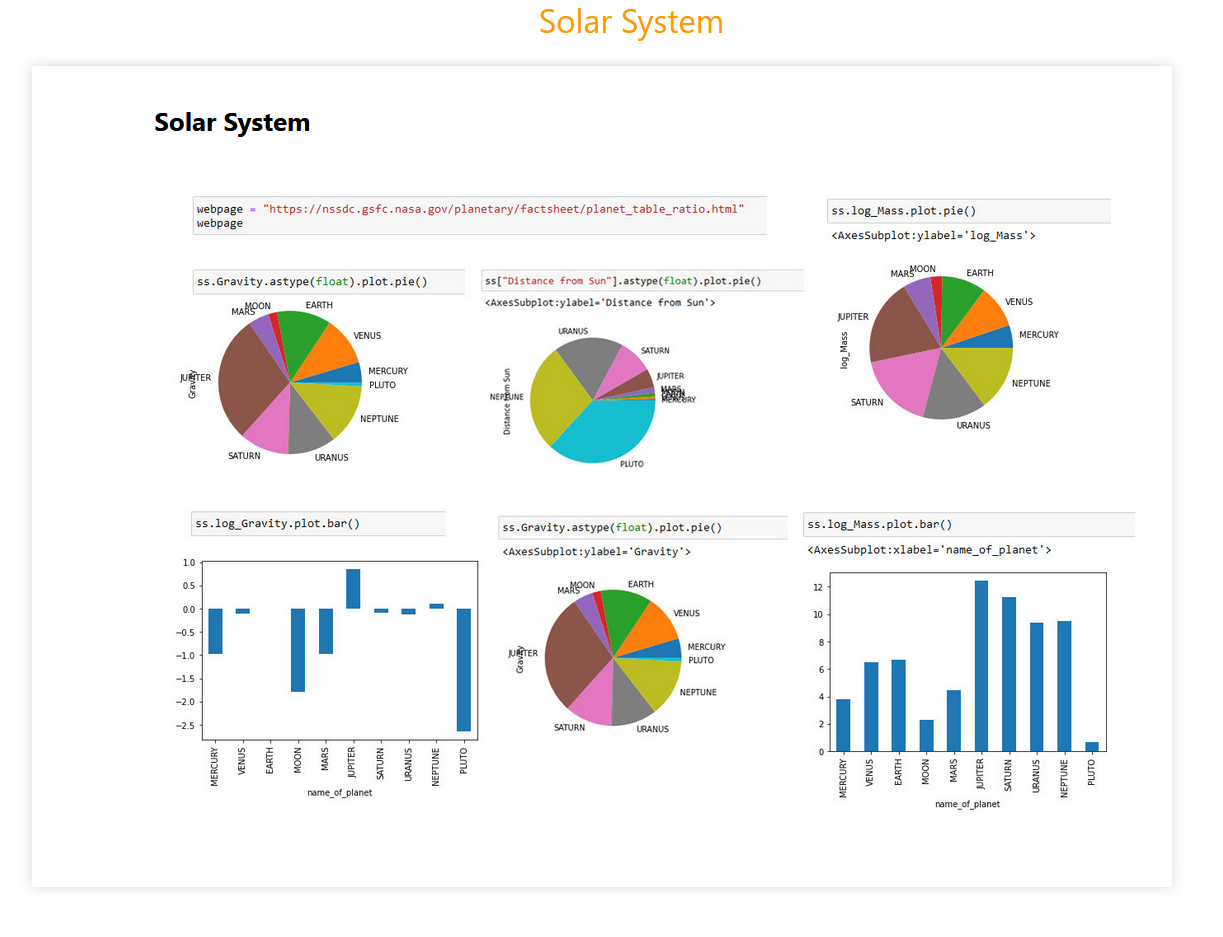Click the JUPITER bar in log_Mass bar chart
Image resolution: width=1223 pixels, height=937 pixels.
point(981,666)
